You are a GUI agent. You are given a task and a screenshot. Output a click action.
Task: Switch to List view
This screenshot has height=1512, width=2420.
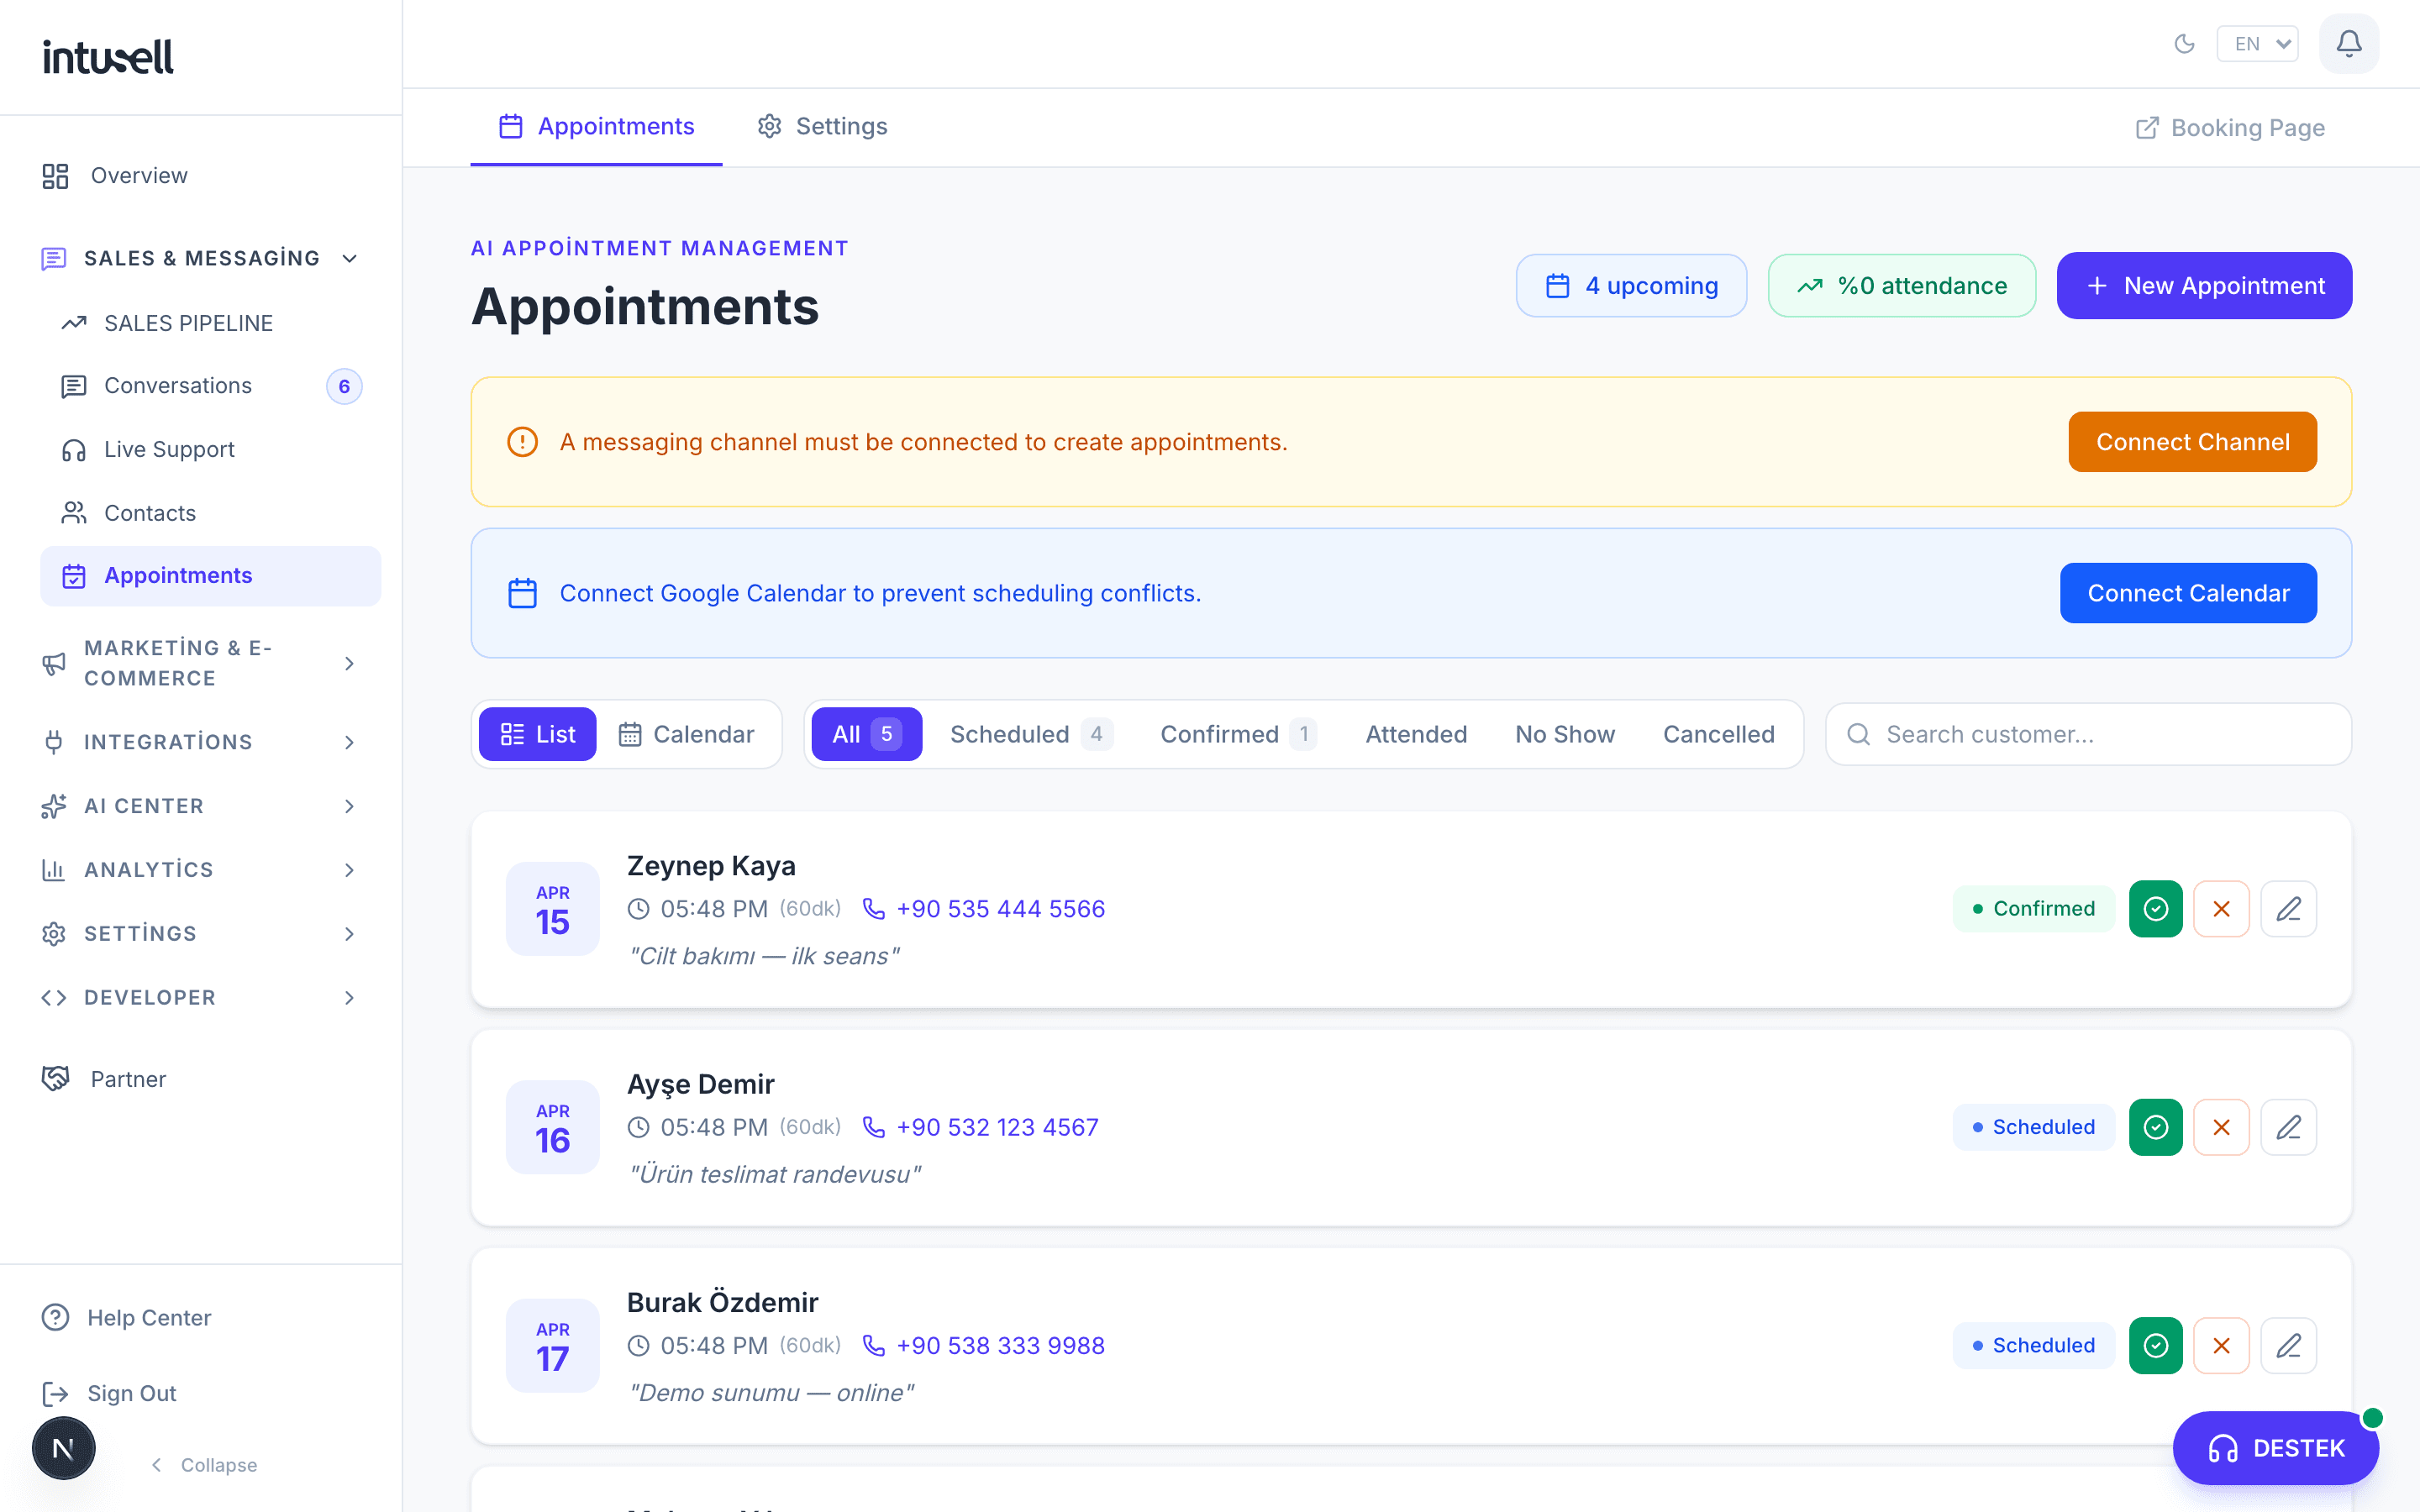538,734
